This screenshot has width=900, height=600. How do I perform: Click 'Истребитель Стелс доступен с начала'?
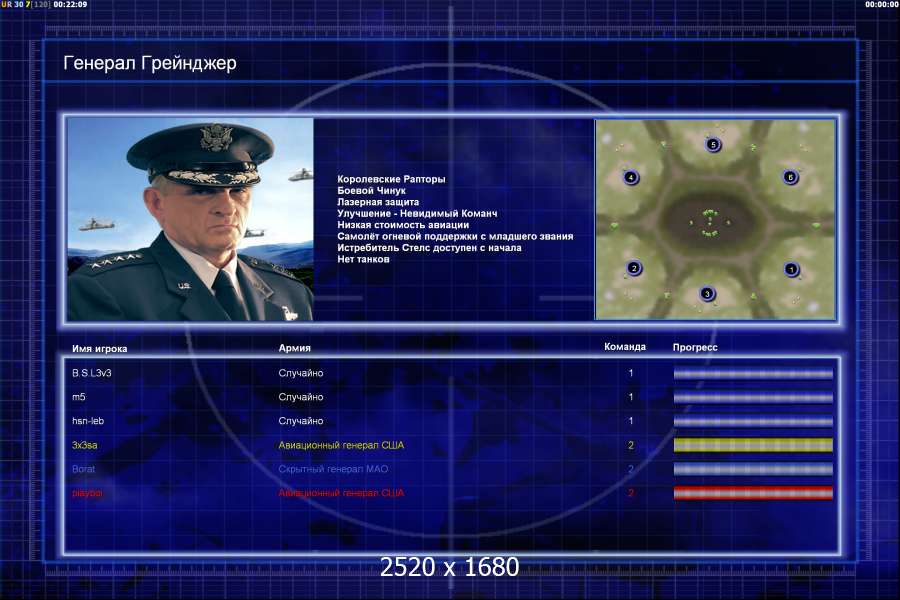pos(429,248)
